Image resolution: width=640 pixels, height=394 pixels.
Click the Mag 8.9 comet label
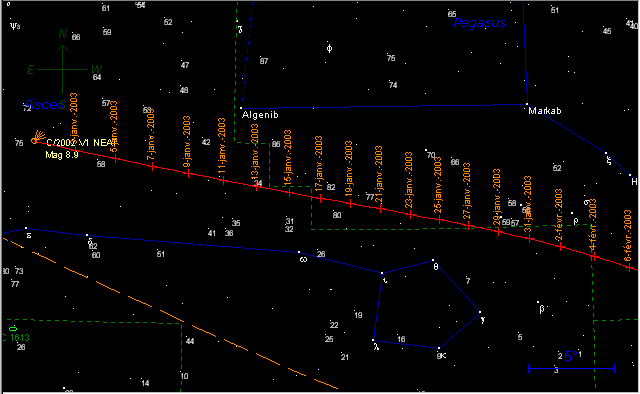click(x=62, y=155)
